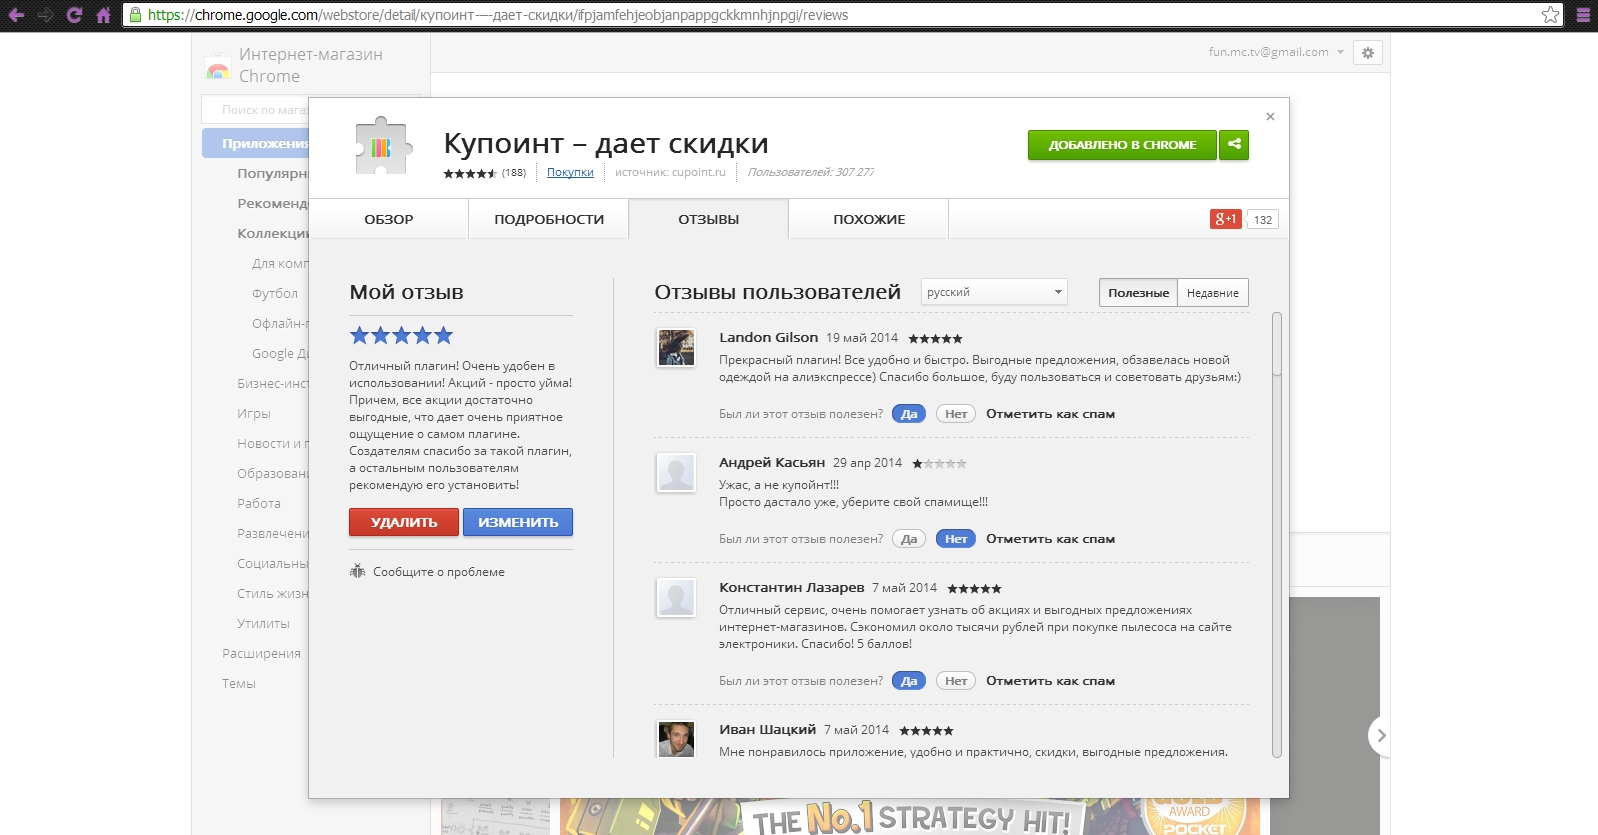Click ДОБАВЛЕНО В CHROME button

coord(1122,145)
